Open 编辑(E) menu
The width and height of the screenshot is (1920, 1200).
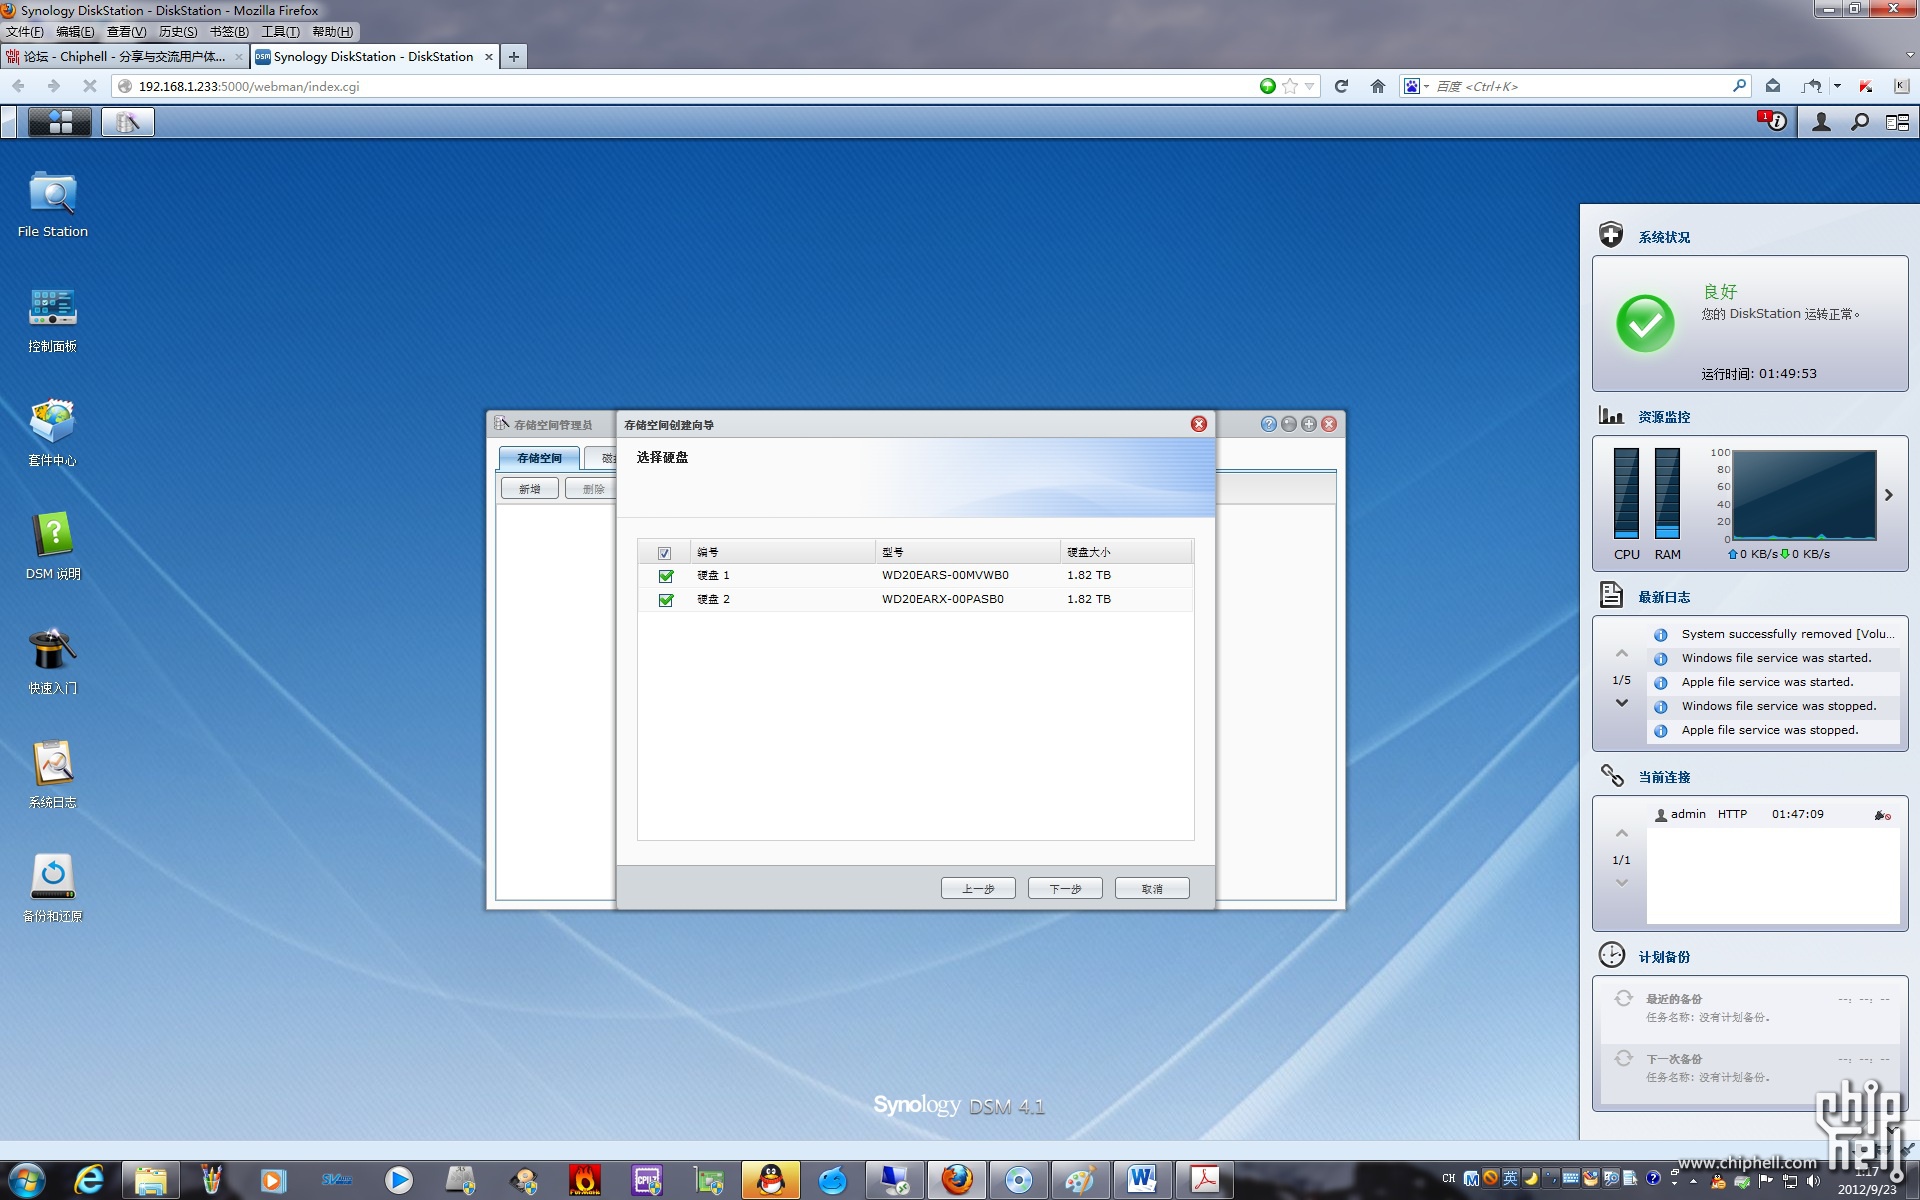75,32
